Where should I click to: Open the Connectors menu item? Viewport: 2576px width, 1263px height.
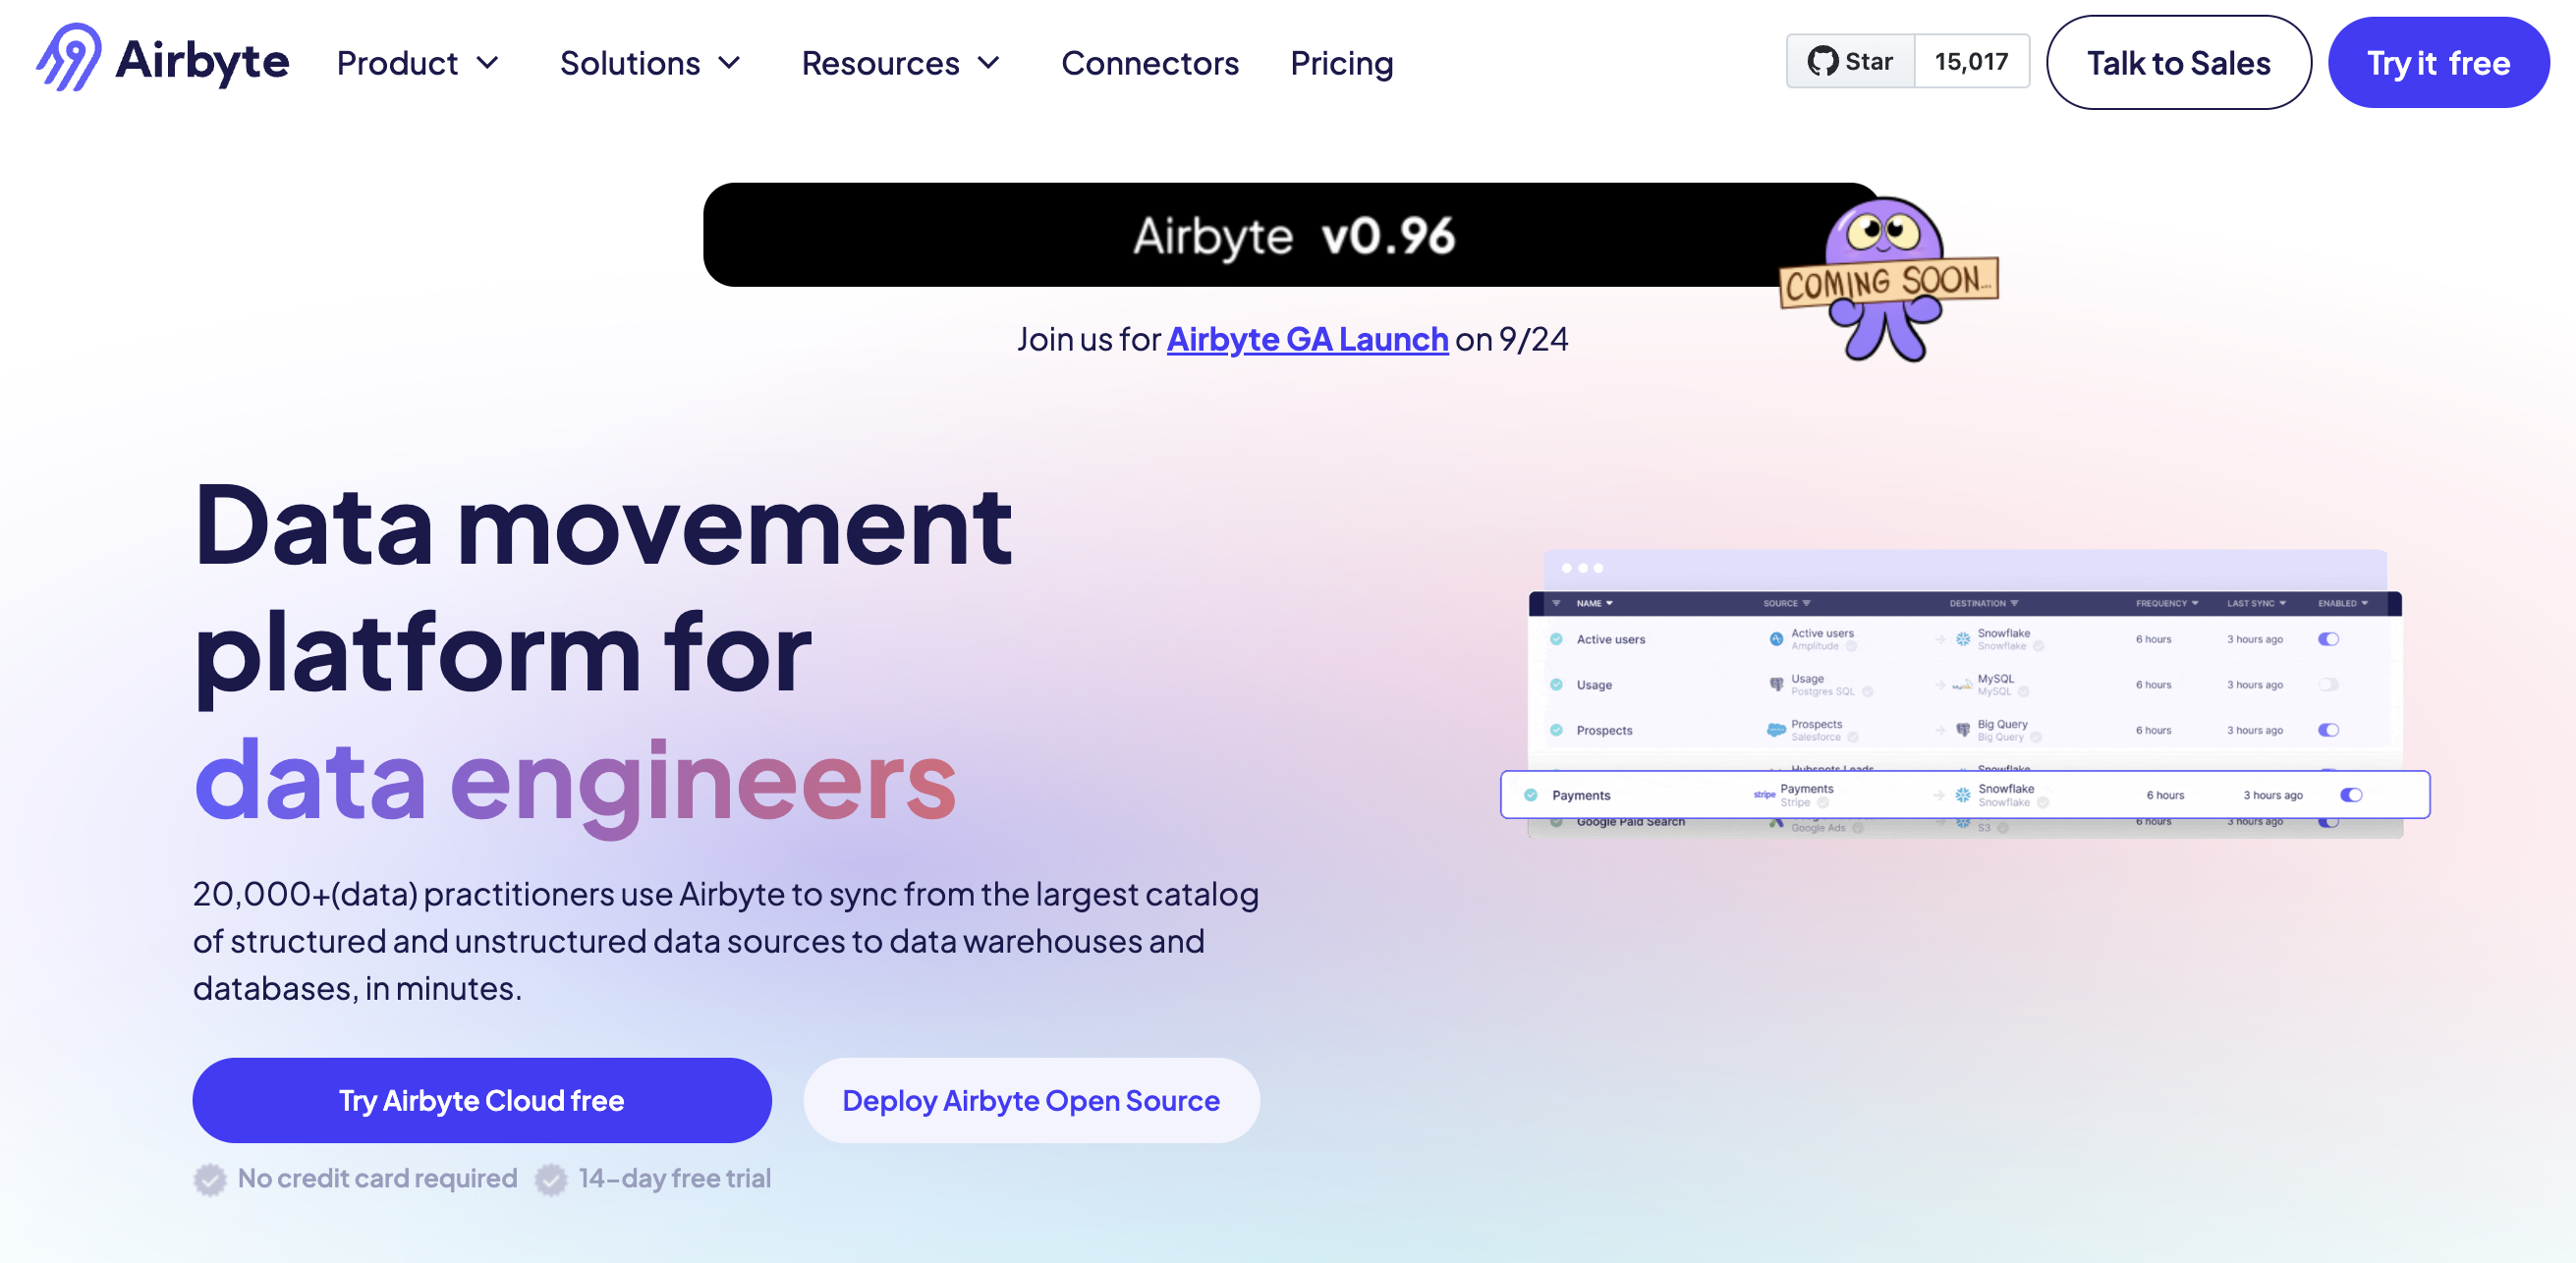(x=1150, y=63)
